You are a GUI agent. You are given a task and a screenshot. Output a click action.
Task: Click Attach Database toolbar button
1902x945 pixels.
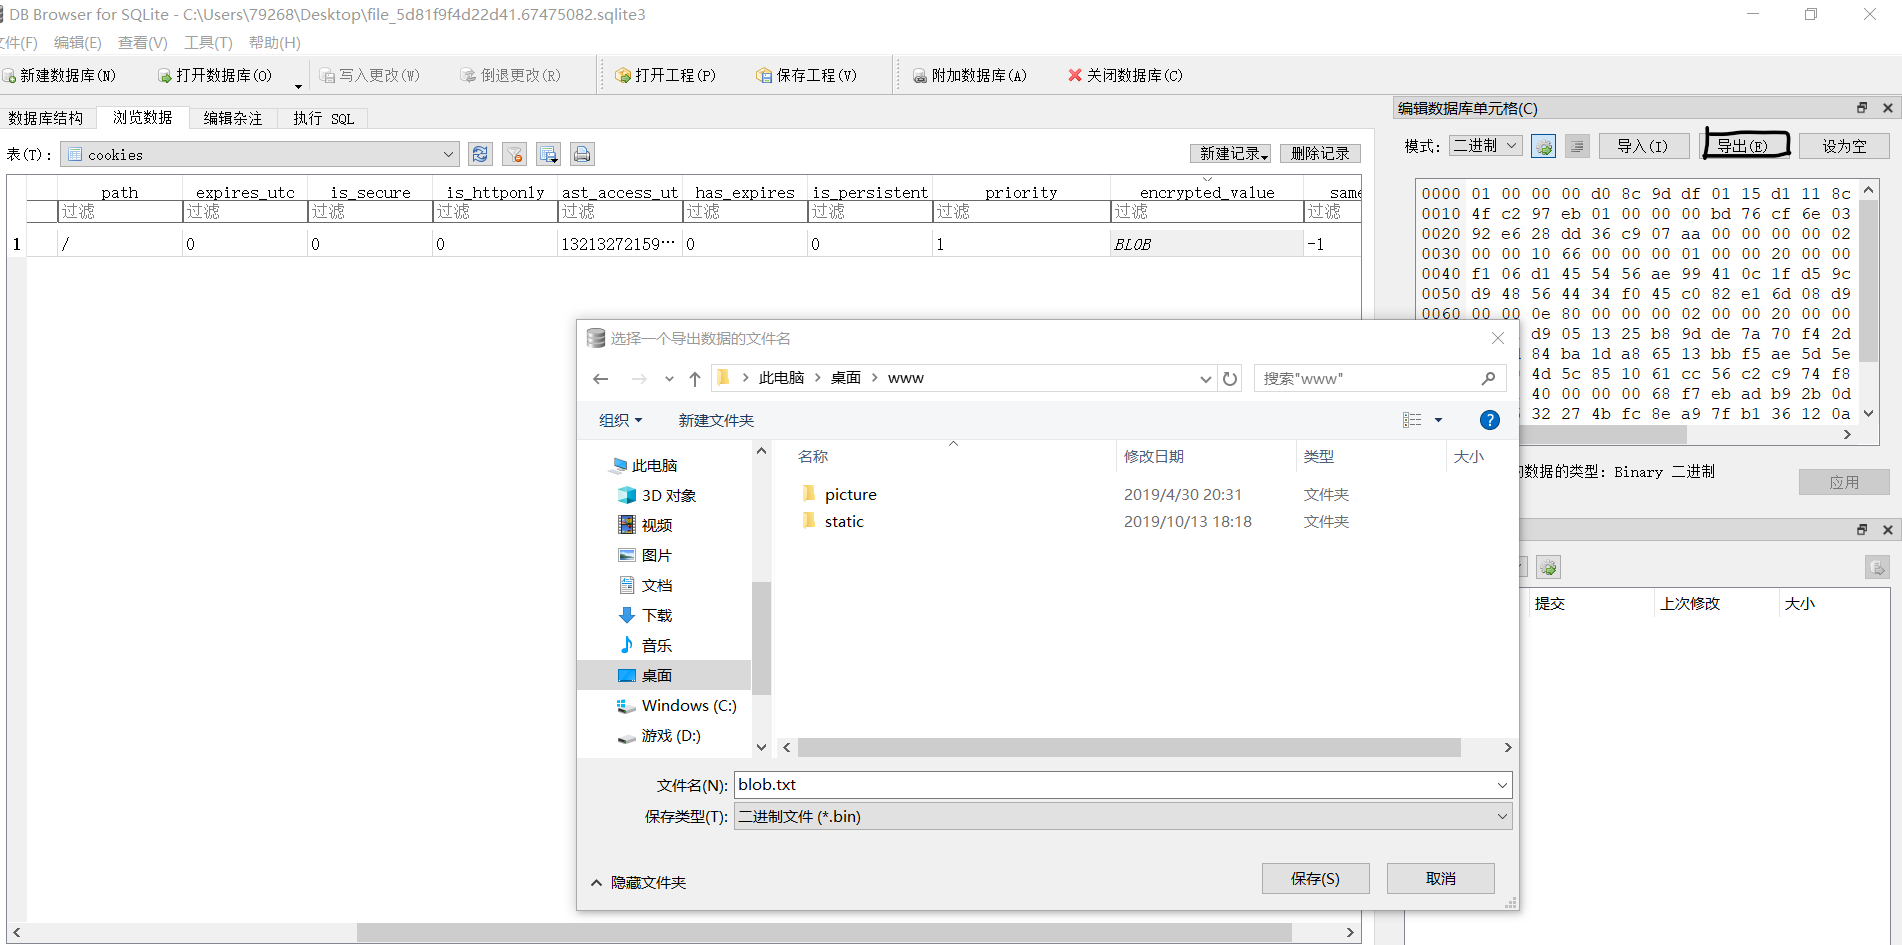click(970, 75)
